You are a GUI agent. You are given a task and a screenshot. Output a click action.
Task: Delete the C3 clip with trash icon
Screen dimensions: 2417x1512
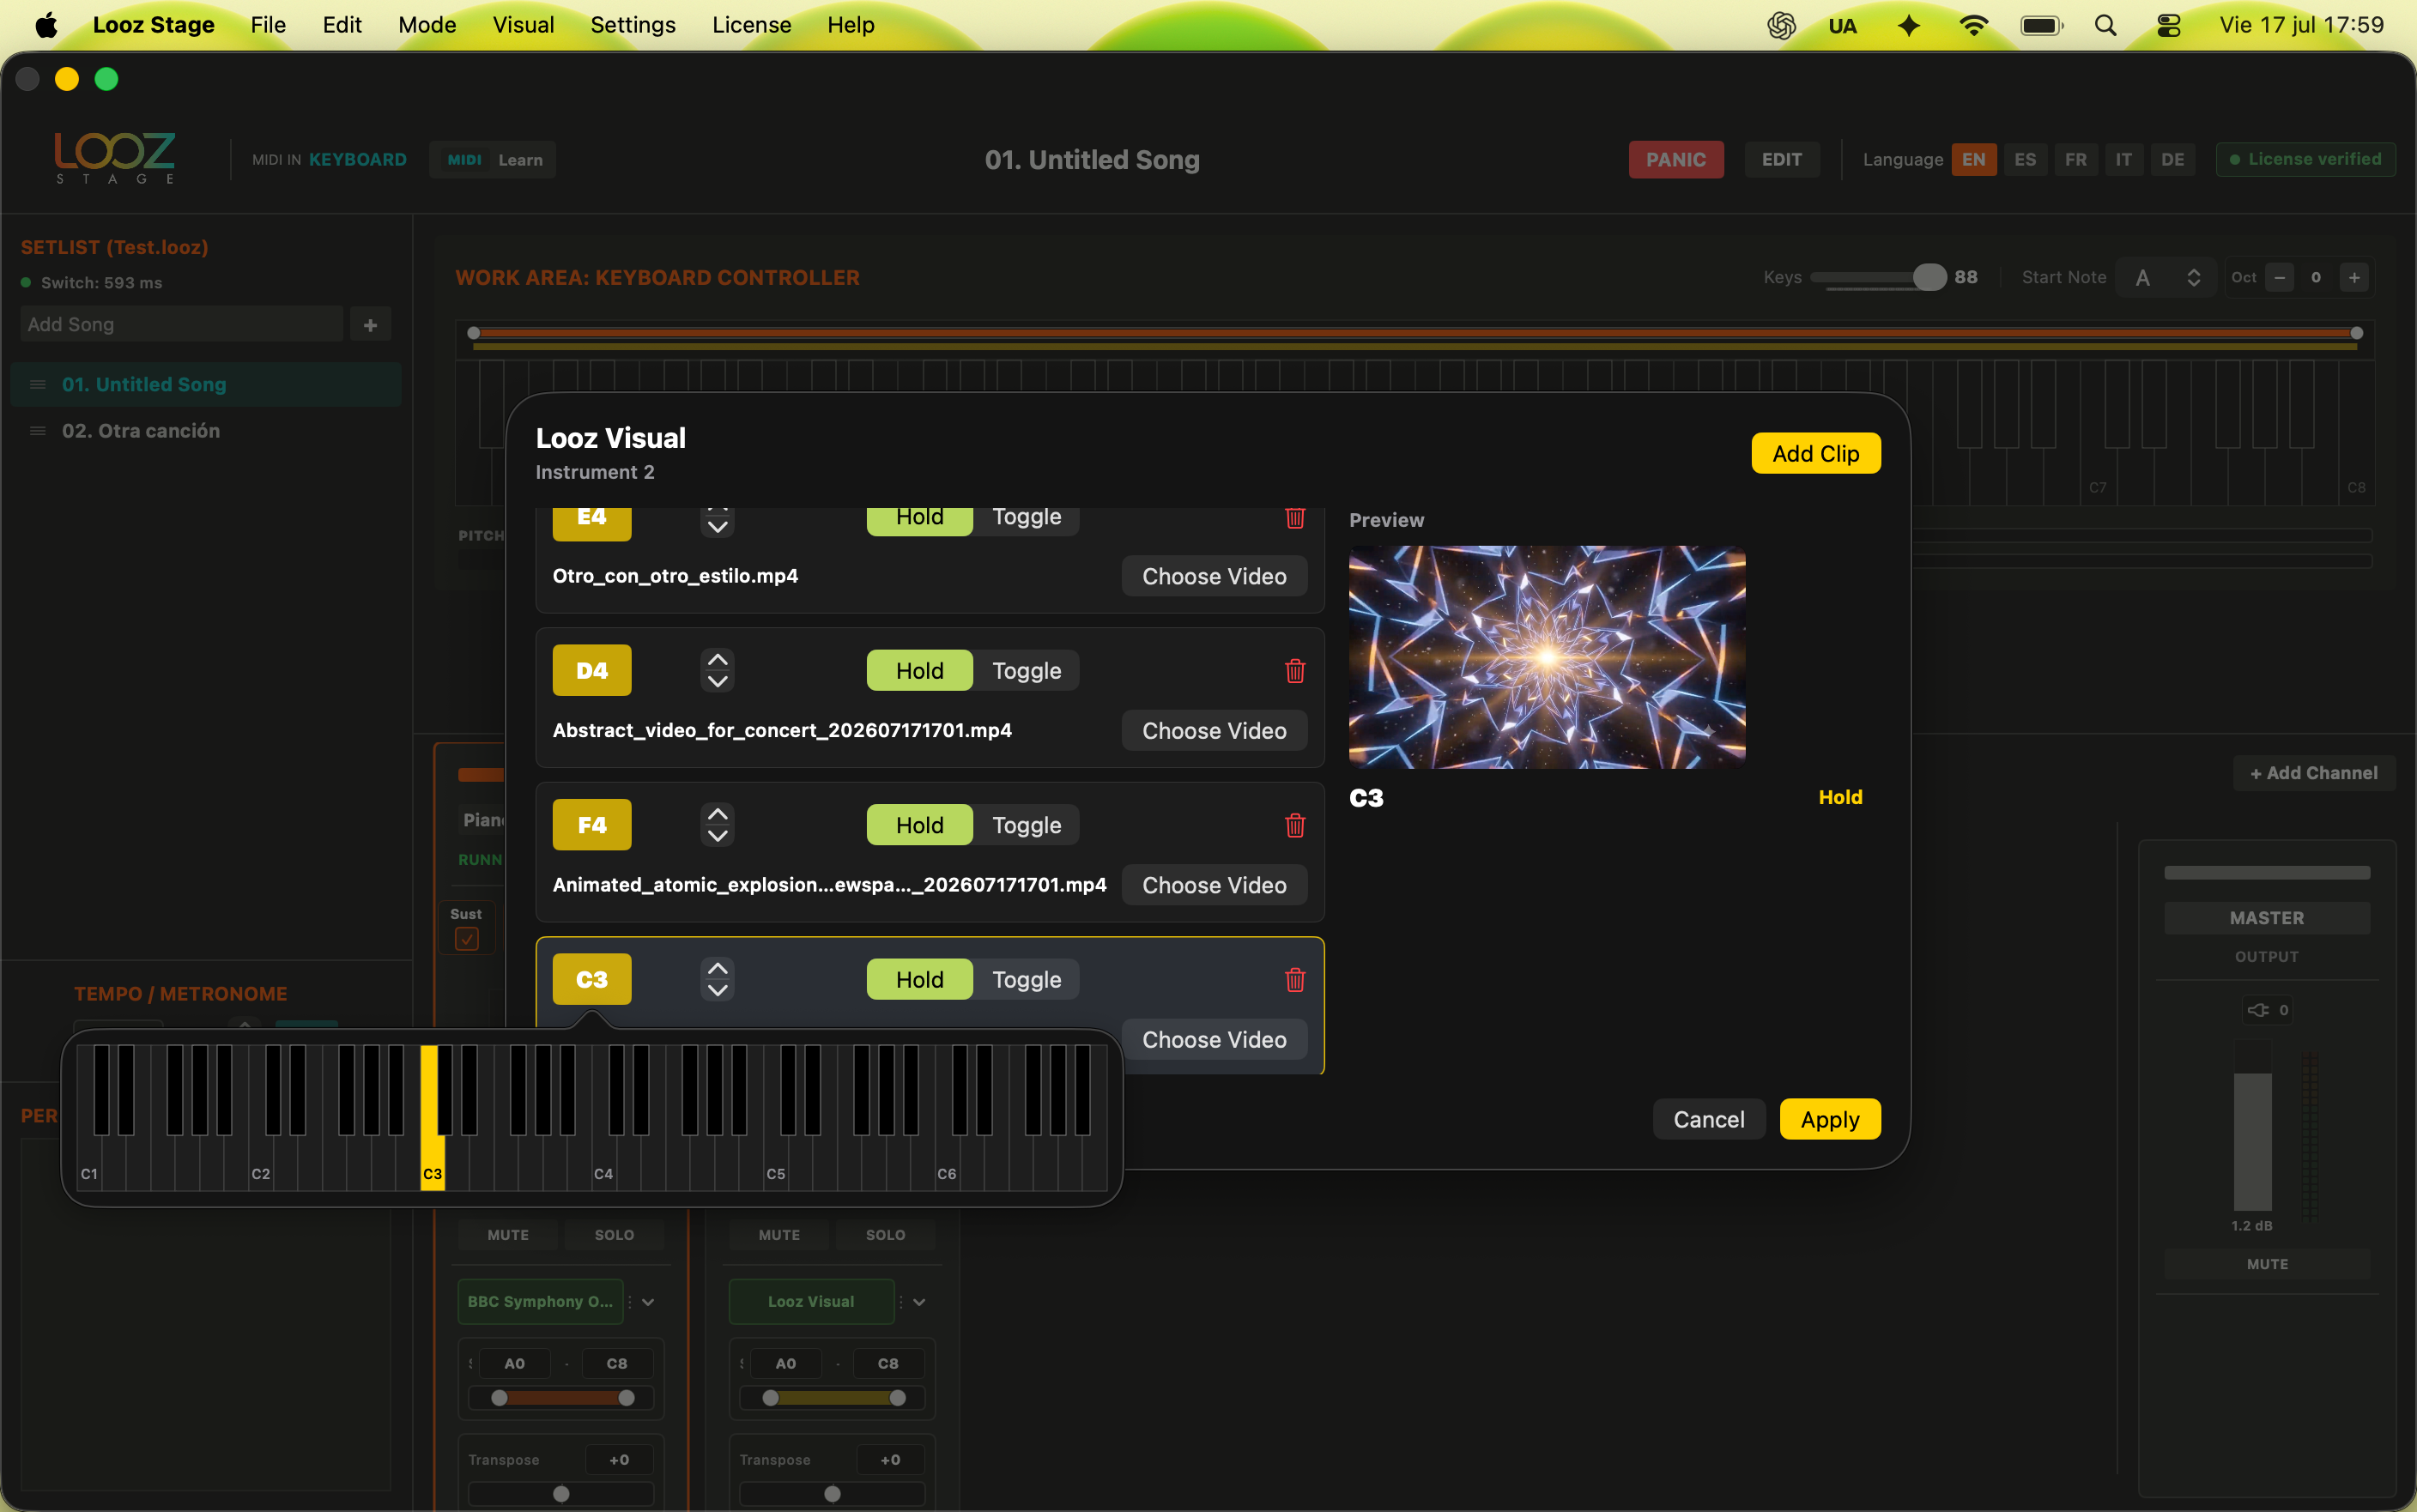pyautogui.click(x=1294, y=979)
